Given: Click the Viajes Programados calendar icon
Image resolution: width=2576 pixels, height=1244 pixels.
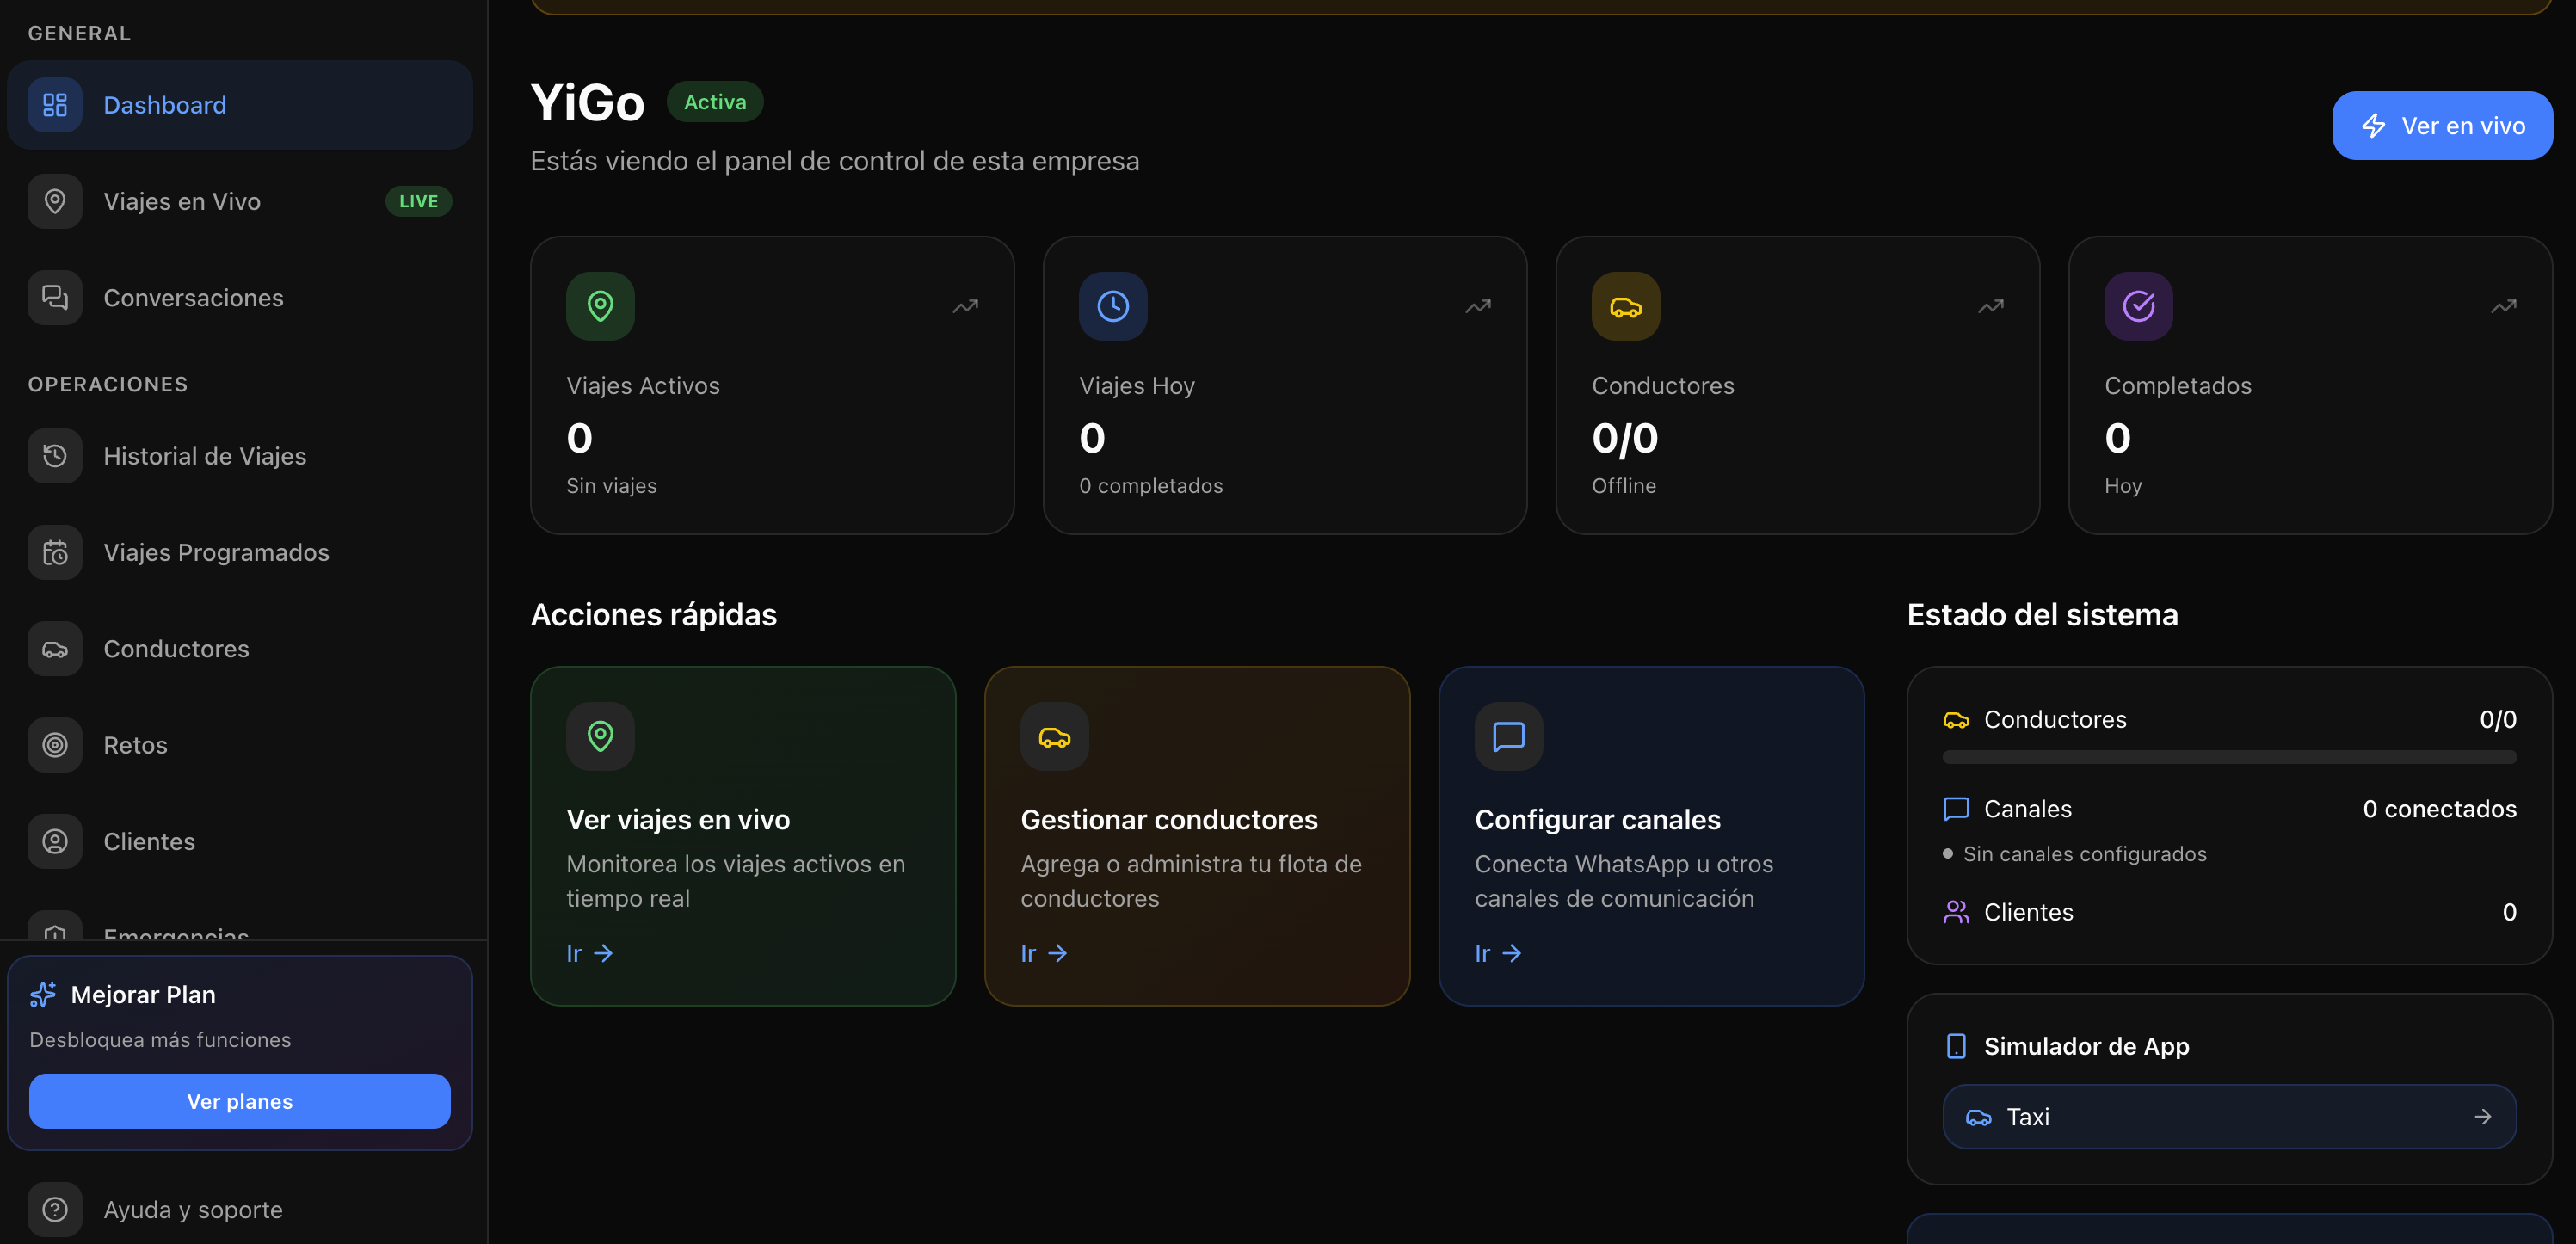Looking at the screenshot, I should [55, 552].
